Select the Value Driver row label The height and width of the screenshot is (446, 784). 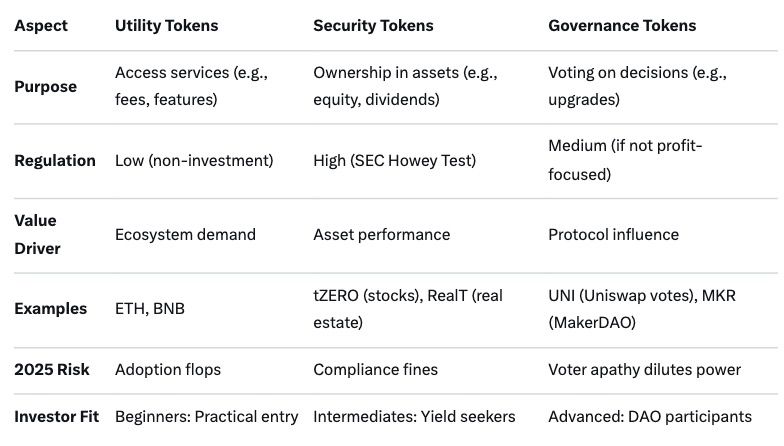click(x=36, y=234)
